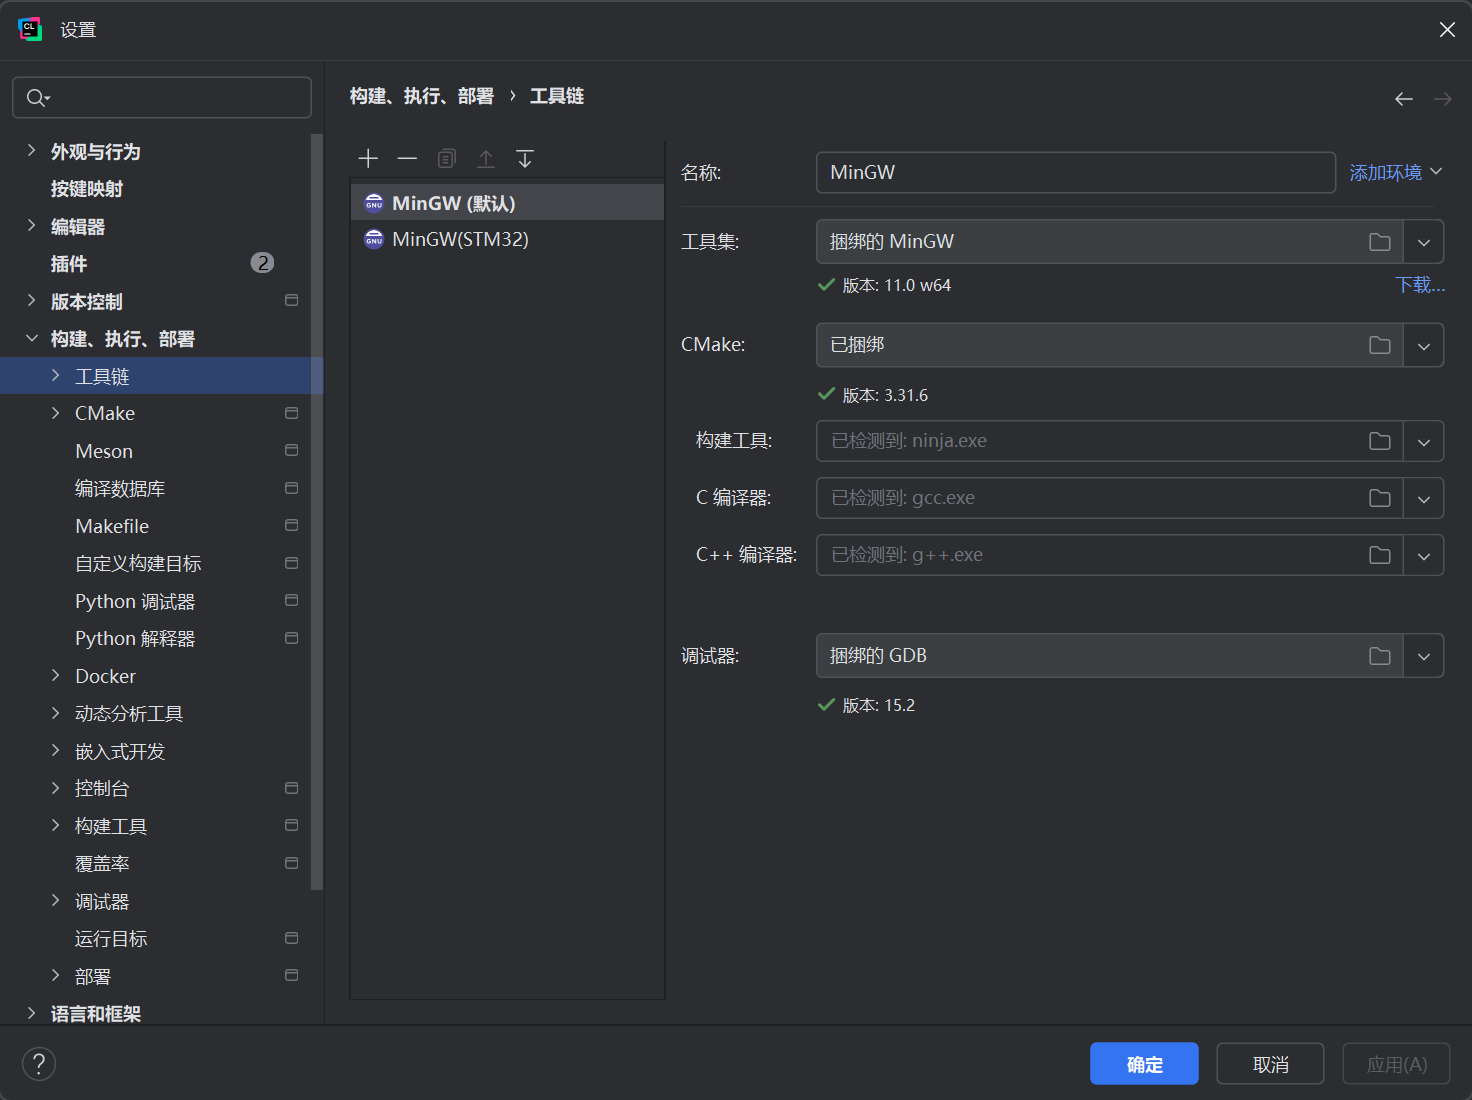This screenshot has width=1472, height=1100.
Task: Click project-level icon next to Meson
Action: tap(292, 450)
